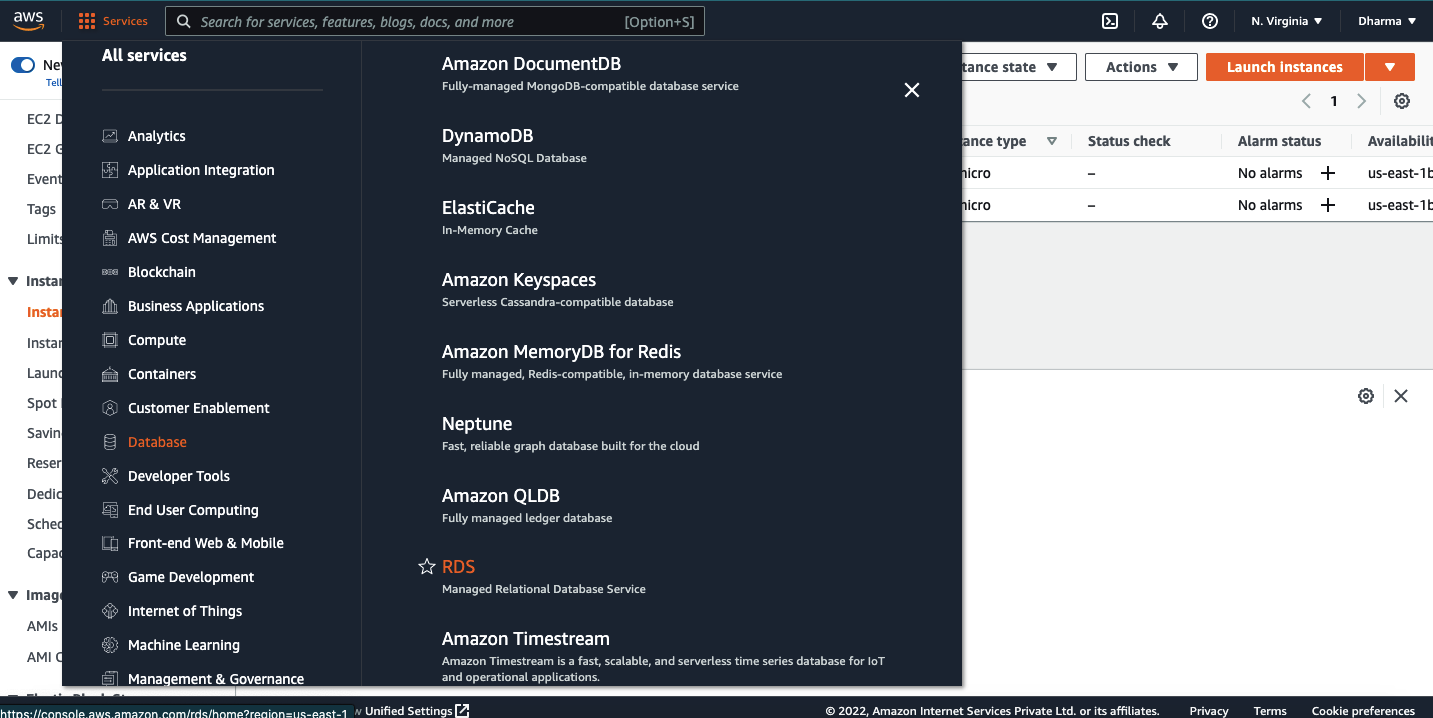Image resolution: width=1433 pixels, height=718 pixels.
Task: Open Amazon Timestream service
Action: (x=526, y=639)
